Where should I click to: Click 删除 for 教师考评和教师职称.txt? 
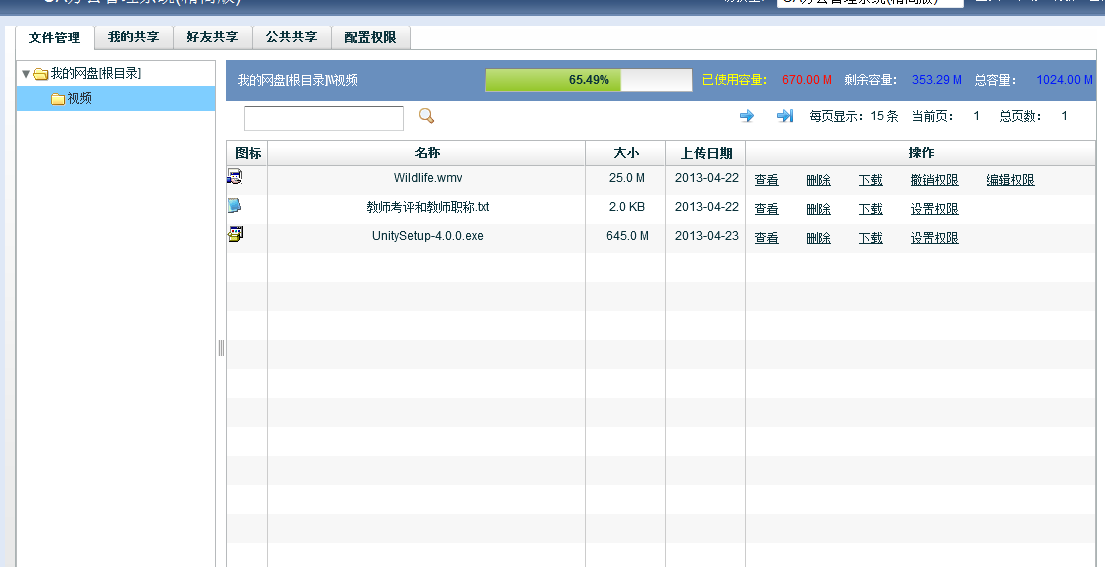tap(818, 209)
